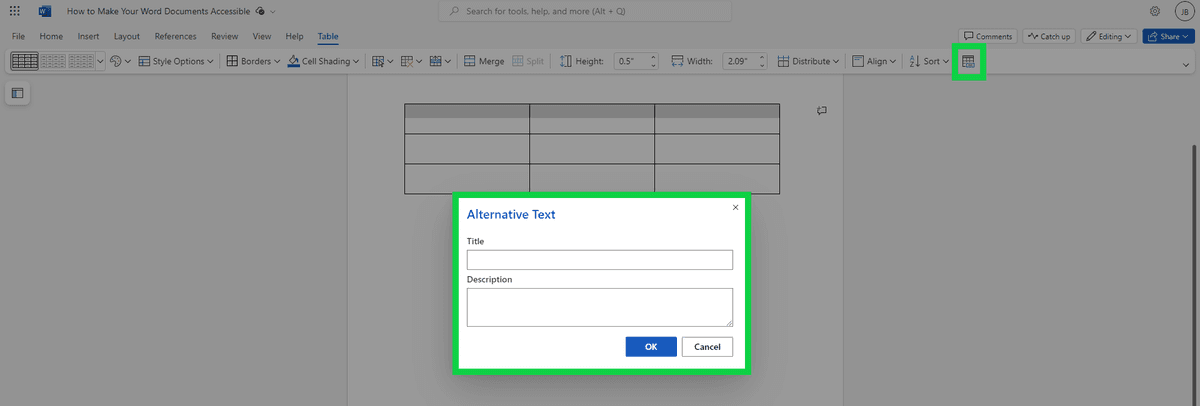
Task: Click the Description text area
Action: pyautogui.click(x=599, y=307)
